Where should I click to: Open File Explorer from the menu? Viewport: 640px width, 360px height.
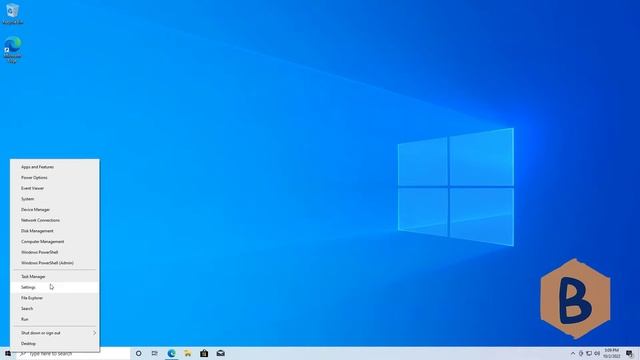55,298
